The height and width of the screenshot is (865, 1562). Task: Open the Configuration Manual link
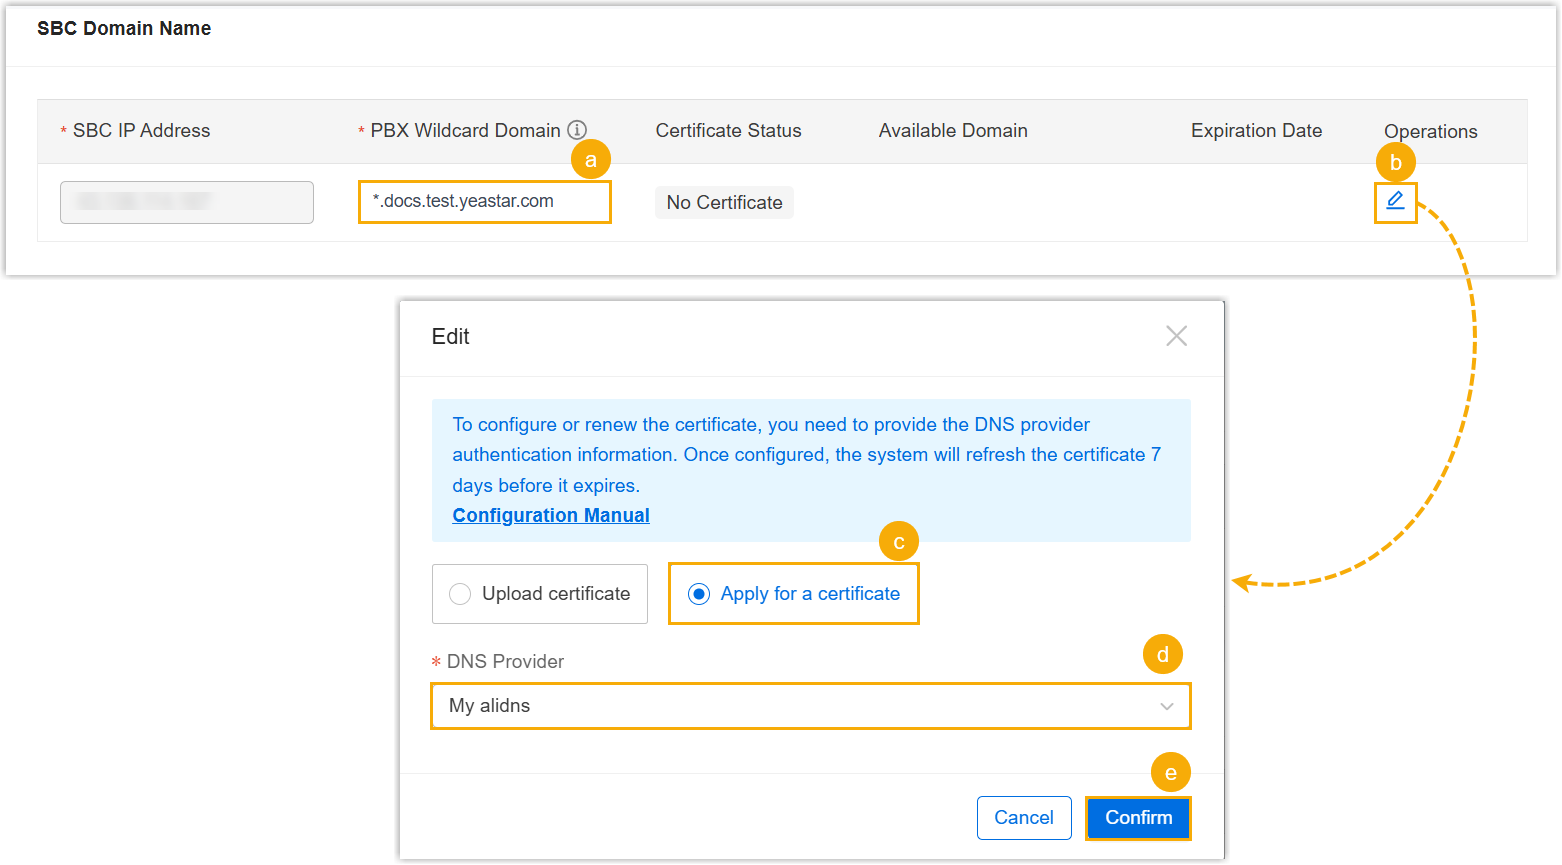pos(551,515)
